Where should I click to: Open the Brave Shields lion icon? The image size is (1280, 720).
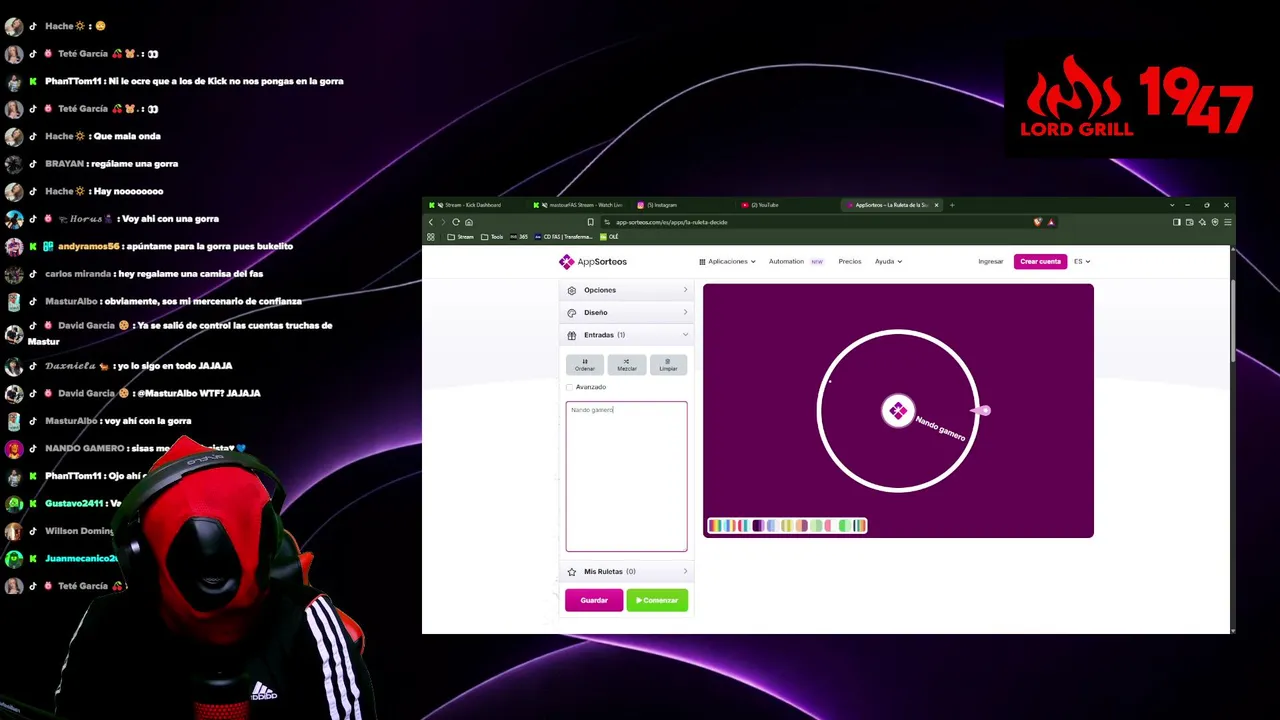click(1037, 222)
